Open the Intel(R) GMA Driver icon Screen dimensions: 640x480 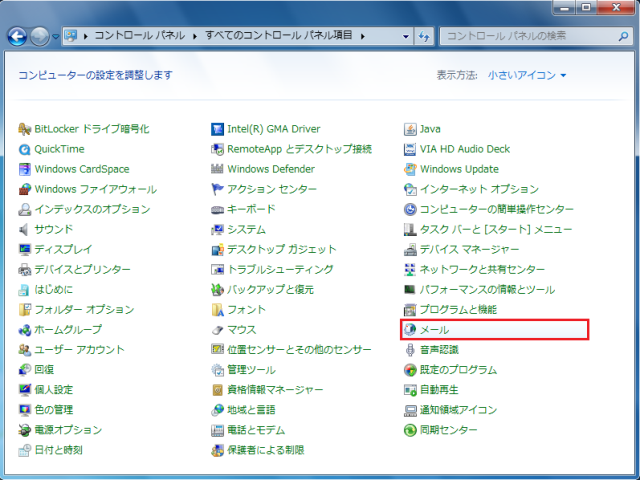point(217,129)
